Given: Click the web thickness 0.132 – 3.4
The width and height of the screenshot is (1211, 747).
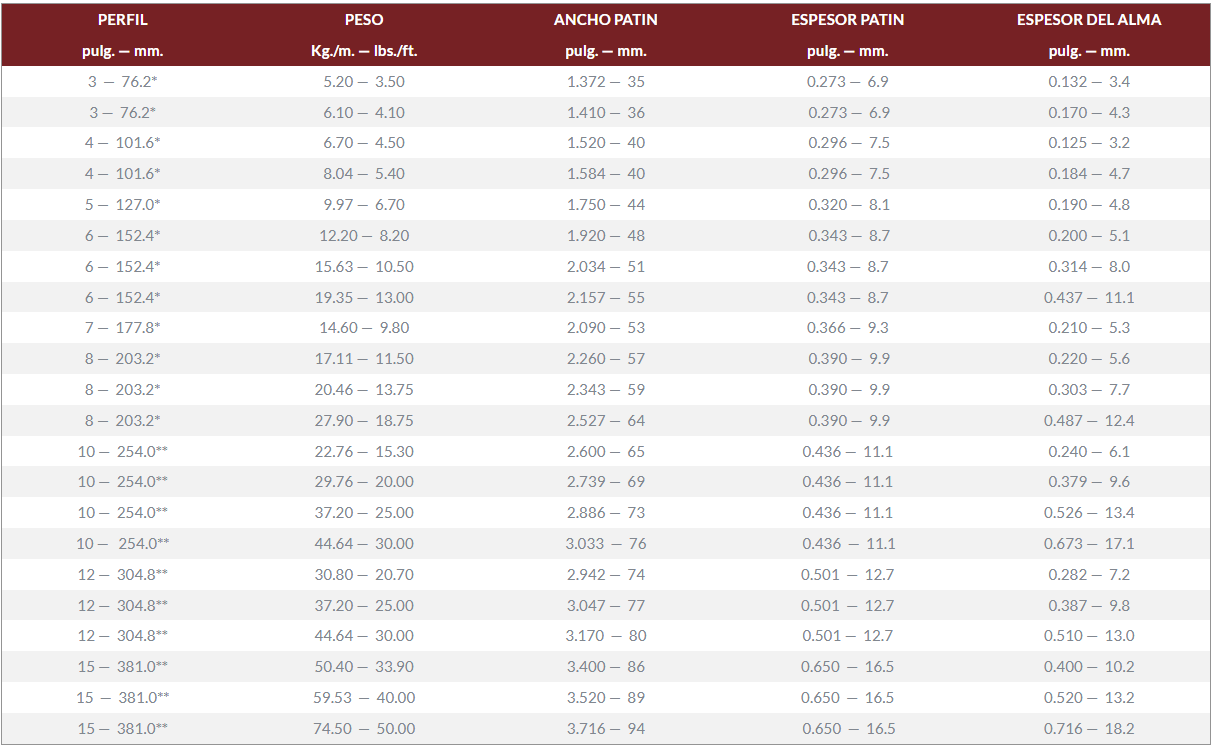Looking at the screenshot, I should [x=1089, y=82].
